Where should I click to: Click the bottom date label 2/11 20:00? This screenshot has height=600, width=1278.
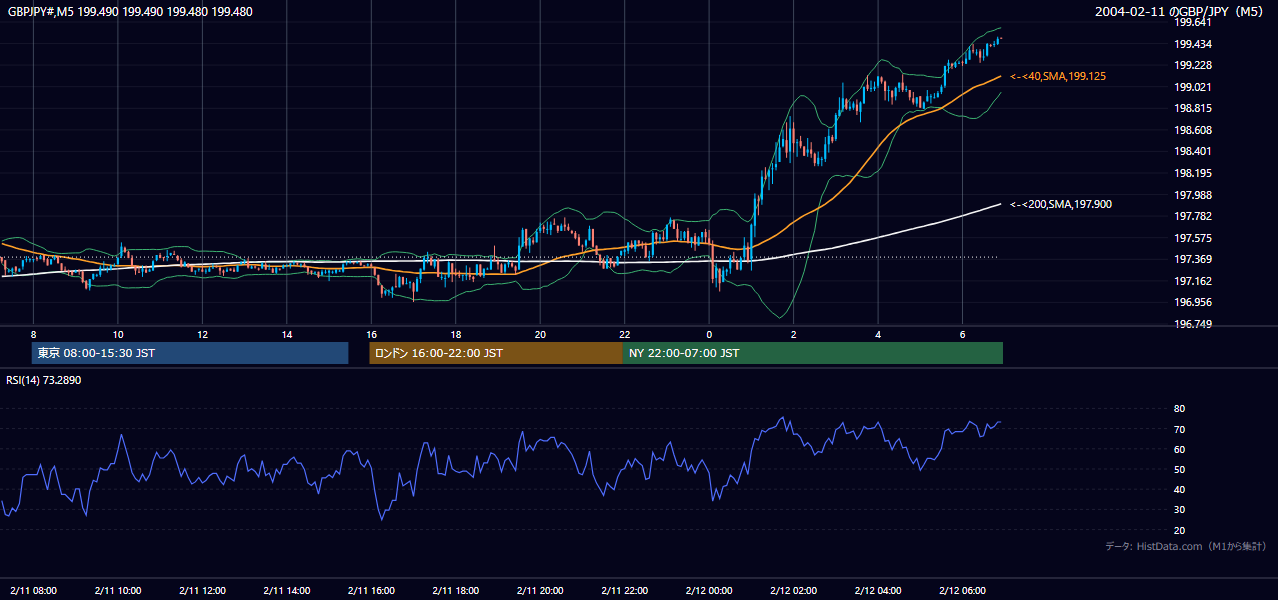coord(540,590)
